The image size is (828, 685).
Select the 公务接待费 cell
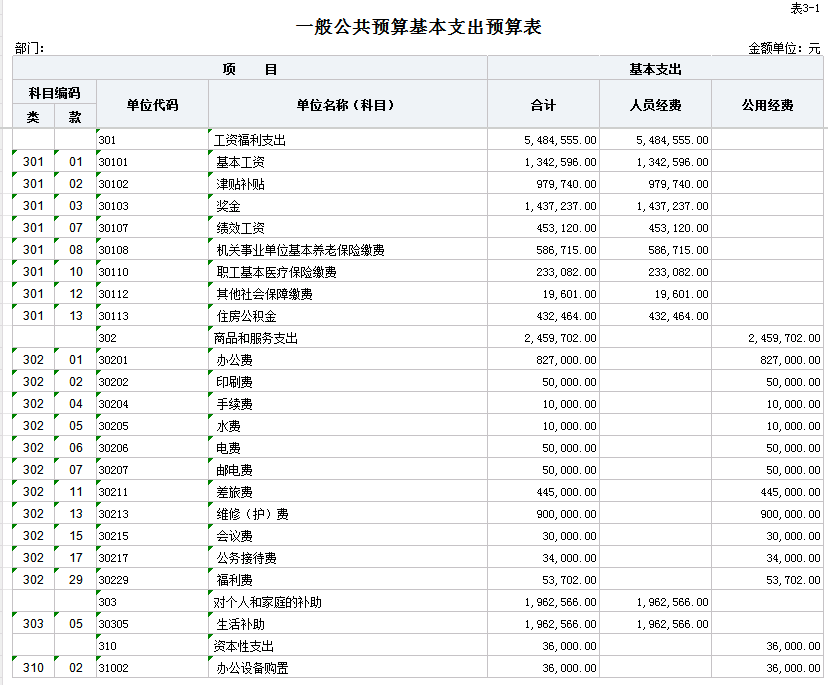click(x=347, y=558)
